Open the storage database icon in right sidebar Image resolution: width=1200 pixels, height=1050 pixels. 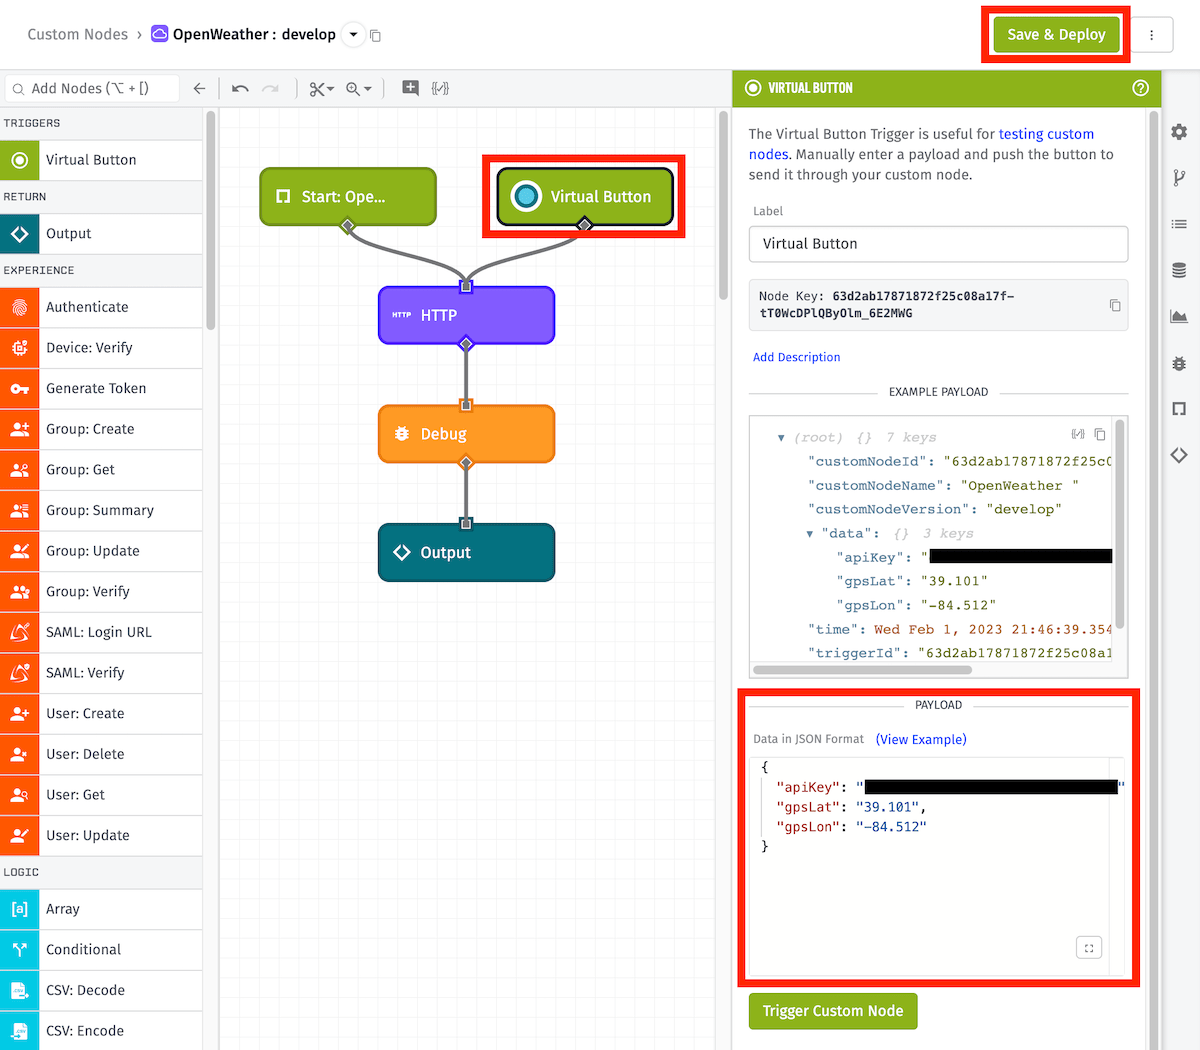(1179, 270)
